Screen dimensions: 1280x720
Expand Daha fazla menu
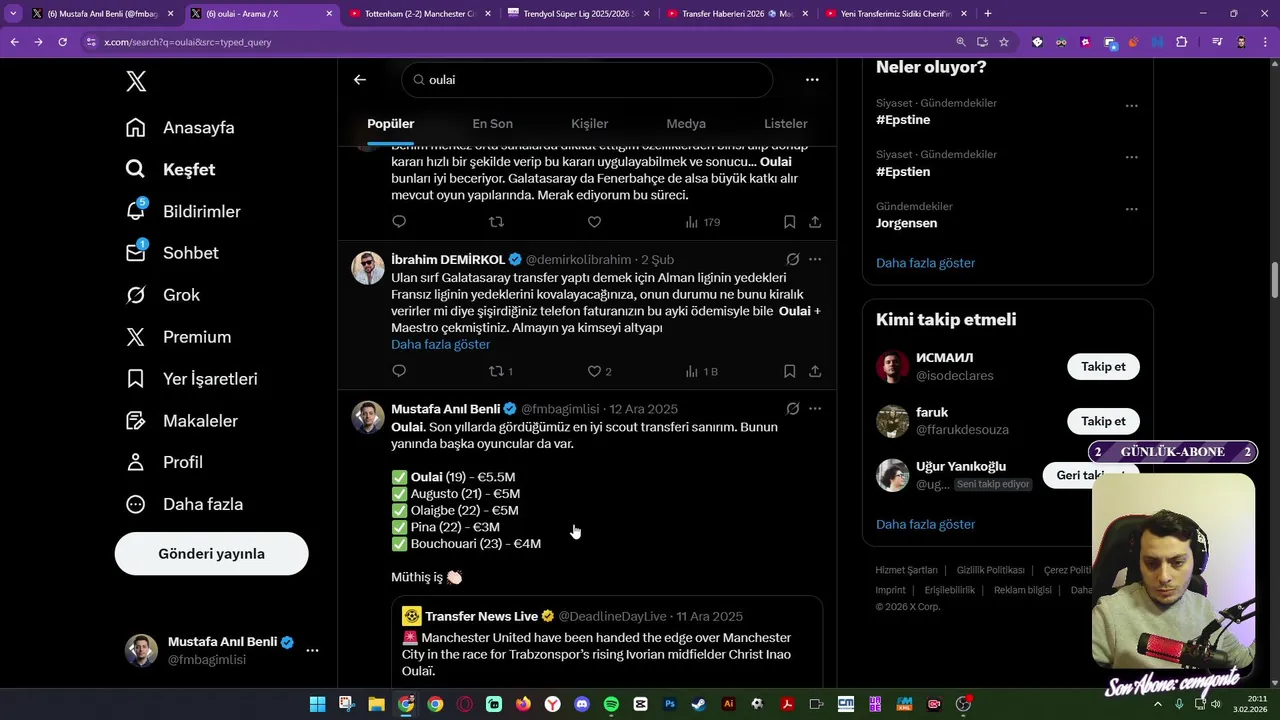(x=184, y=504)
